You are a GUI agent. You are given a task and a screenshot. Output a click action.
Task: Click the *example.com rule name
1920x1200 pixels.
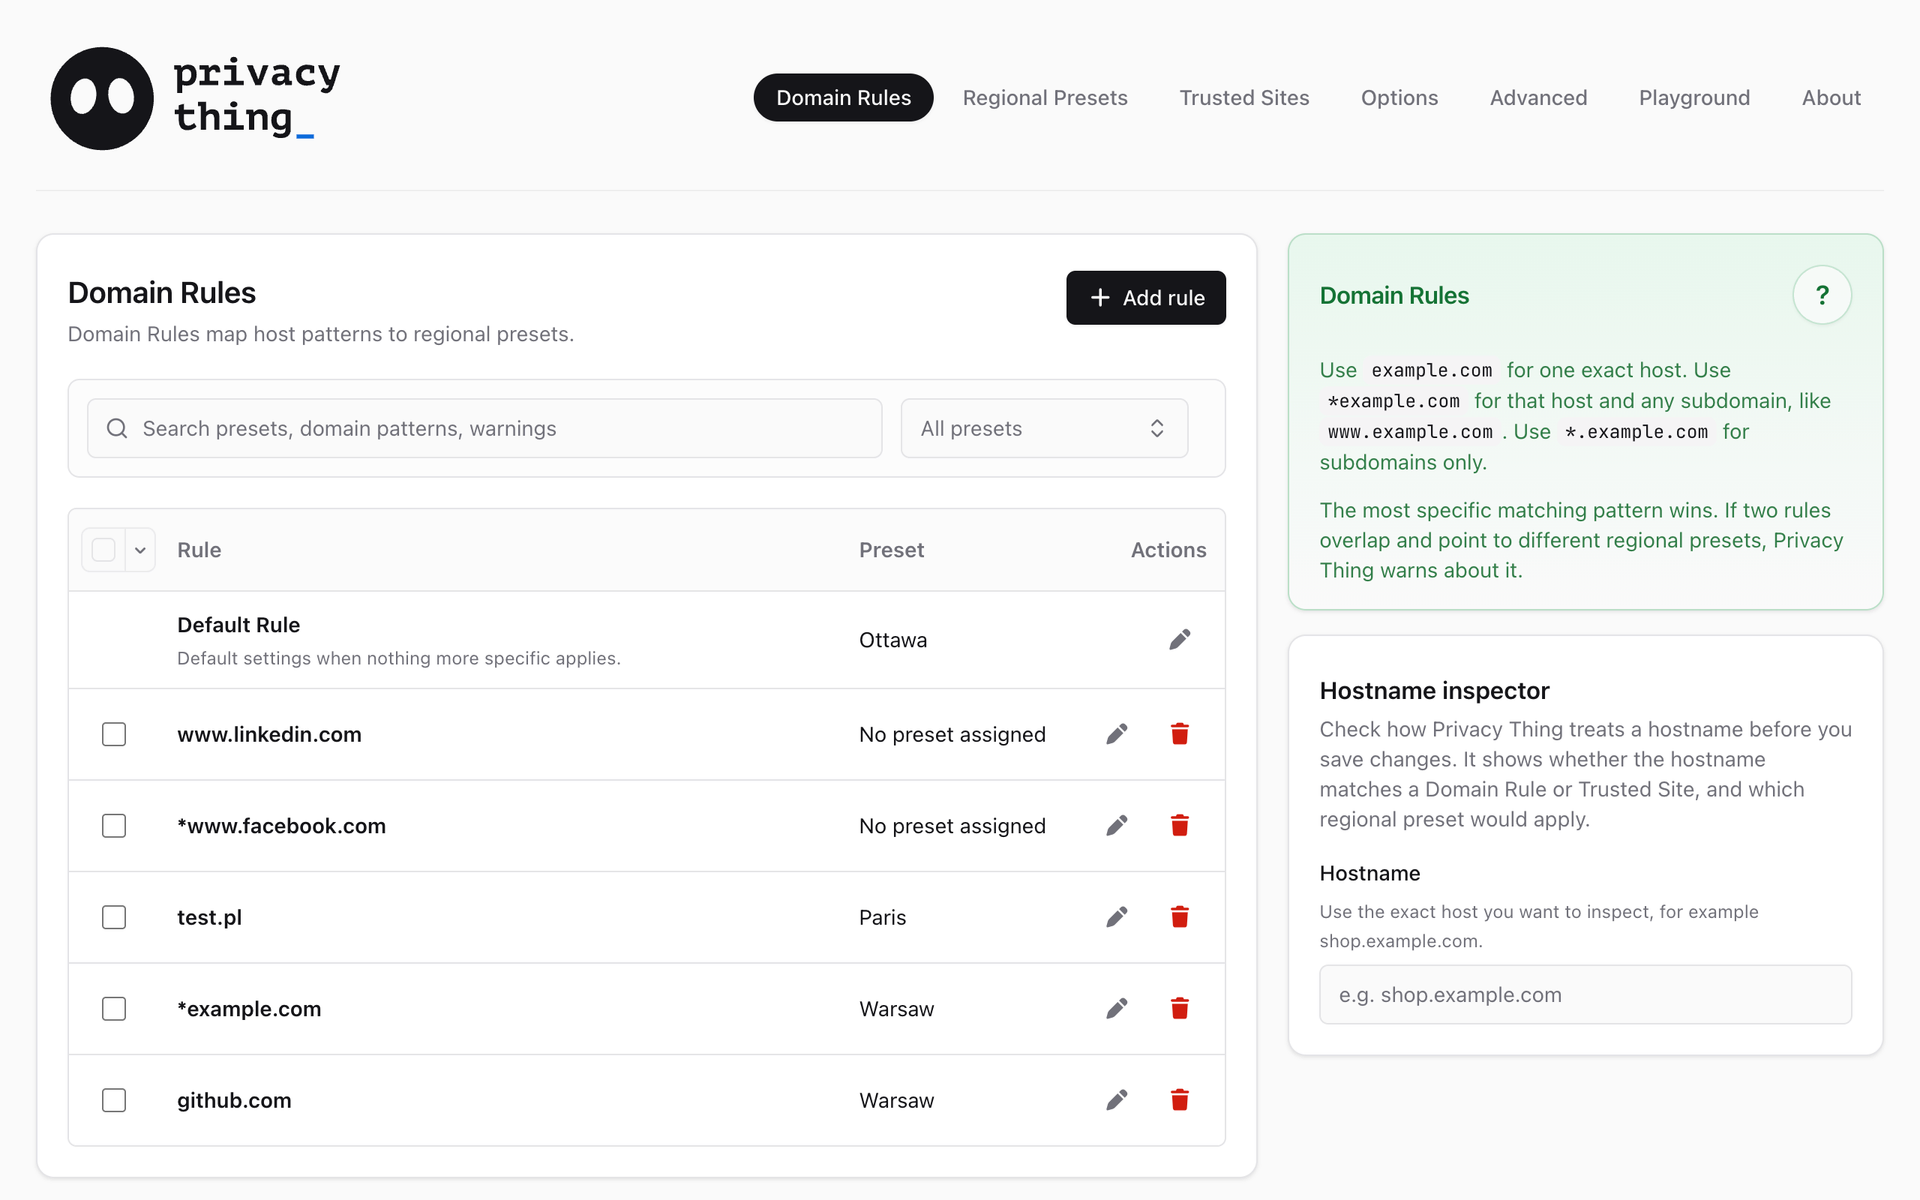pos(249,1009)
